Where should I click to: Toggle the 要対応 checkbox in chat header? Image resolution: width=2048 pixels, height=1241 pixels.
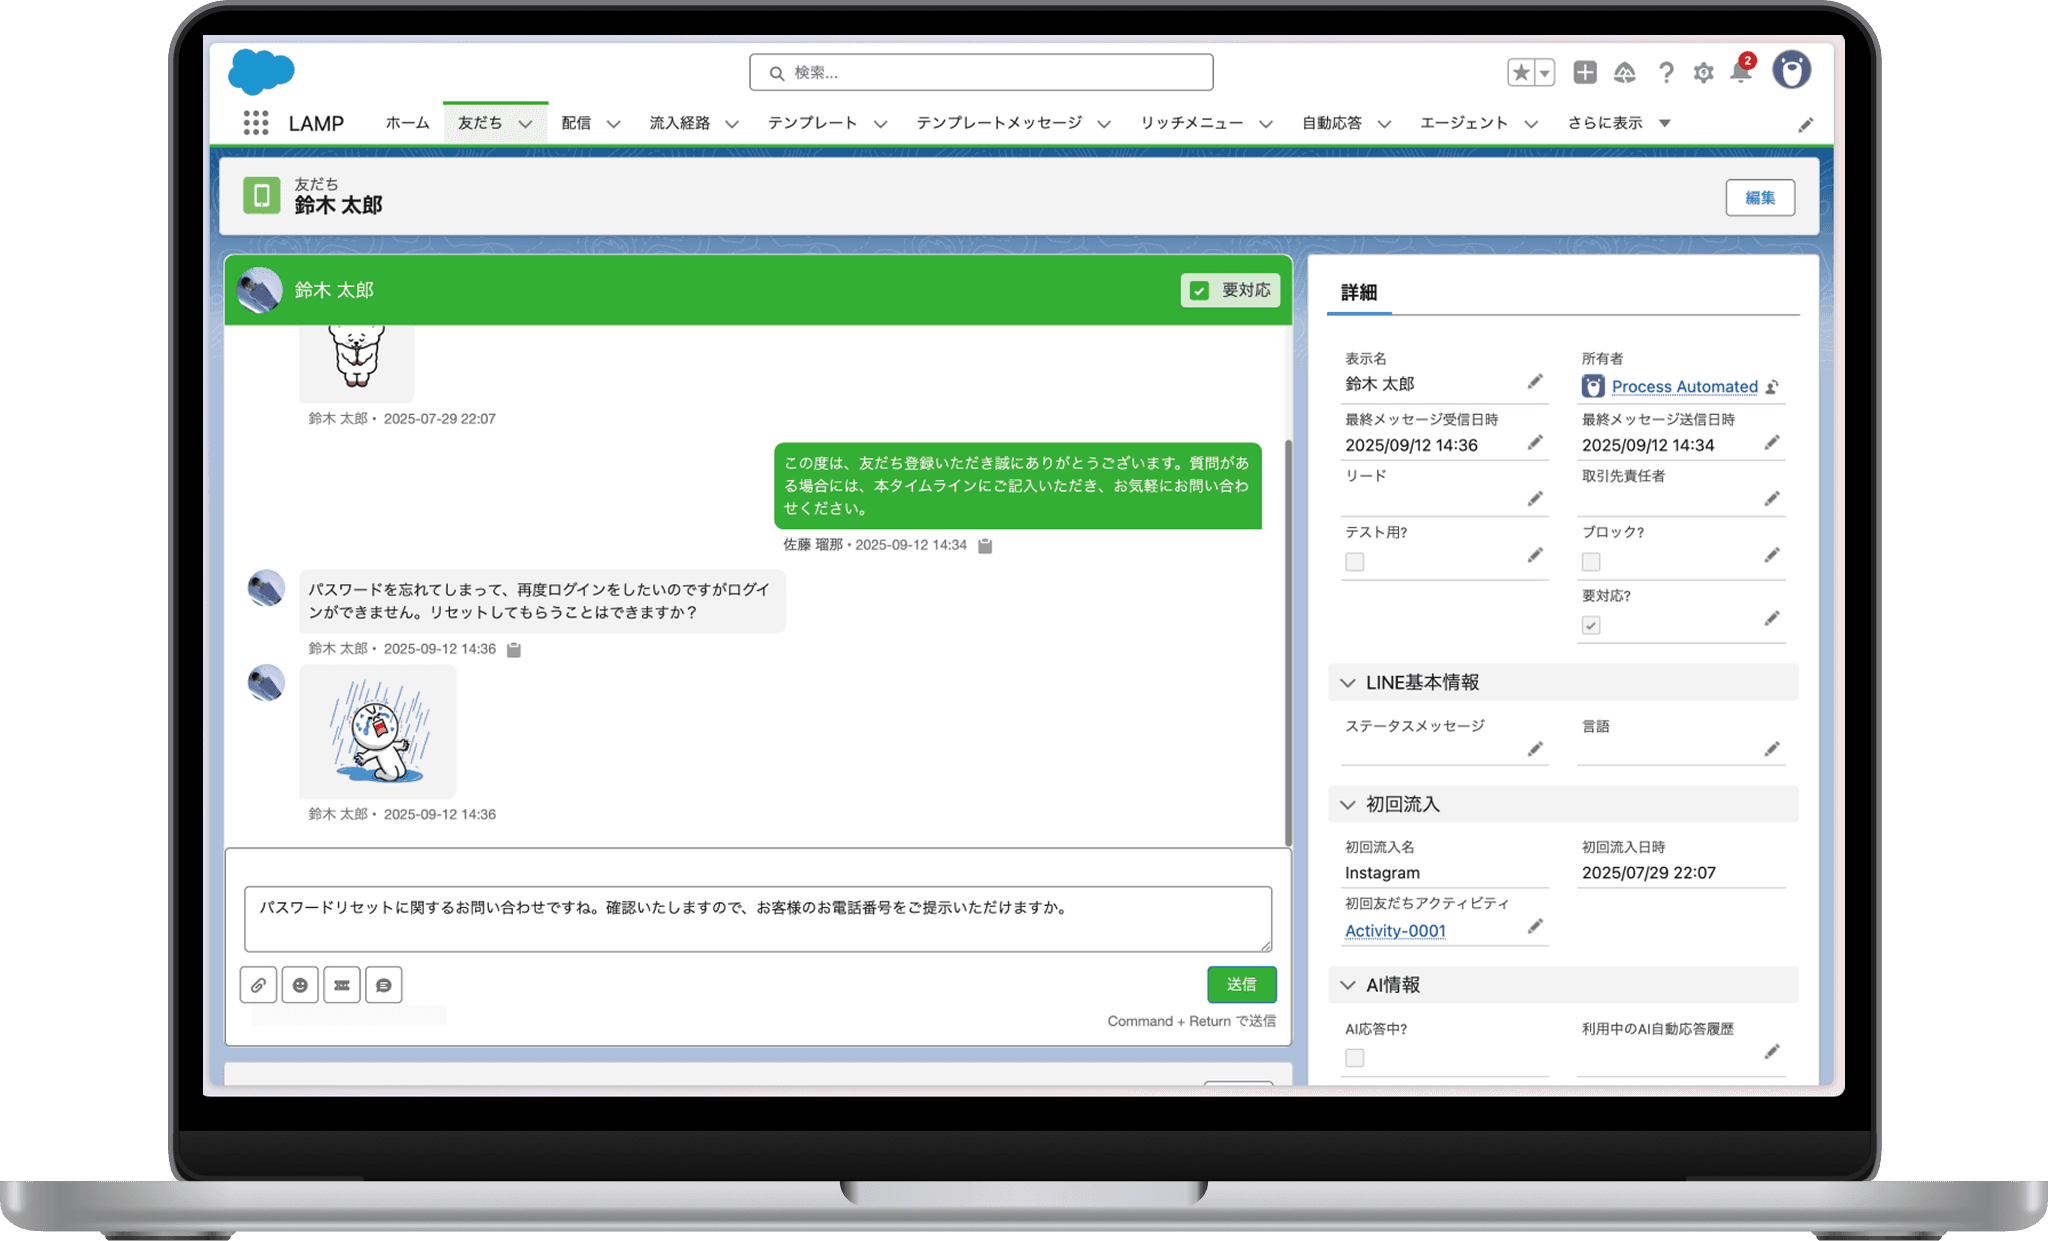pyautogui.click(x=1200, y=291)
